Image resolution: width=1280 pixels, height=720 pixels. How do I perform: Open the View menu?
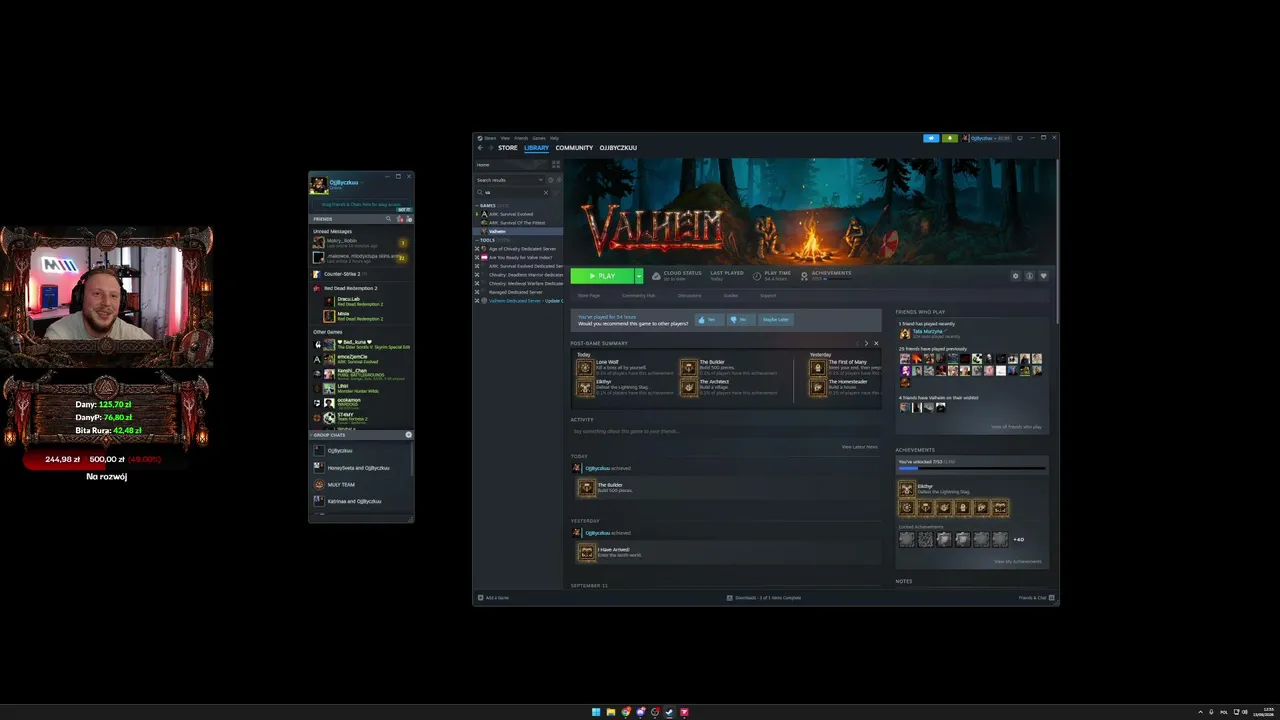[x=505, y=138]
